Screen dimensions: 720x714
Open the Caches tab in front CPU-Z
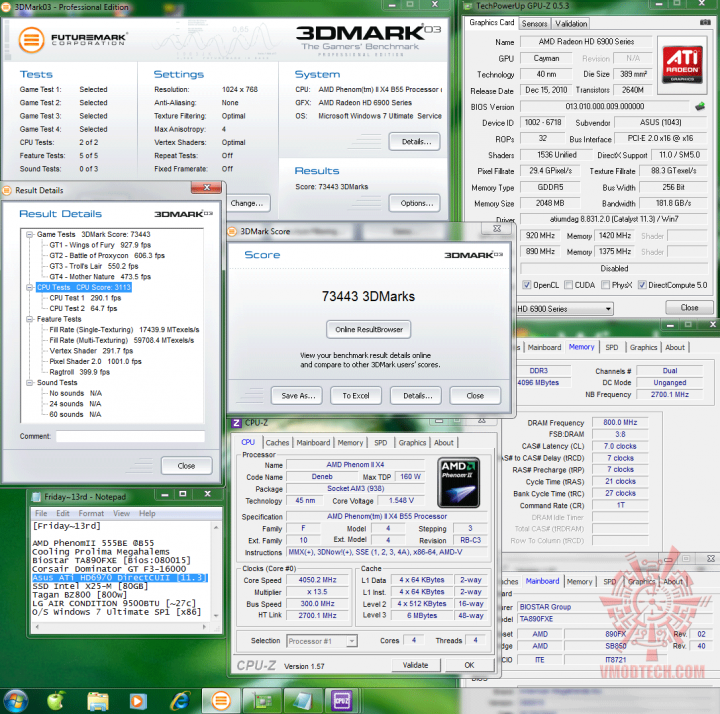[277, 443]
